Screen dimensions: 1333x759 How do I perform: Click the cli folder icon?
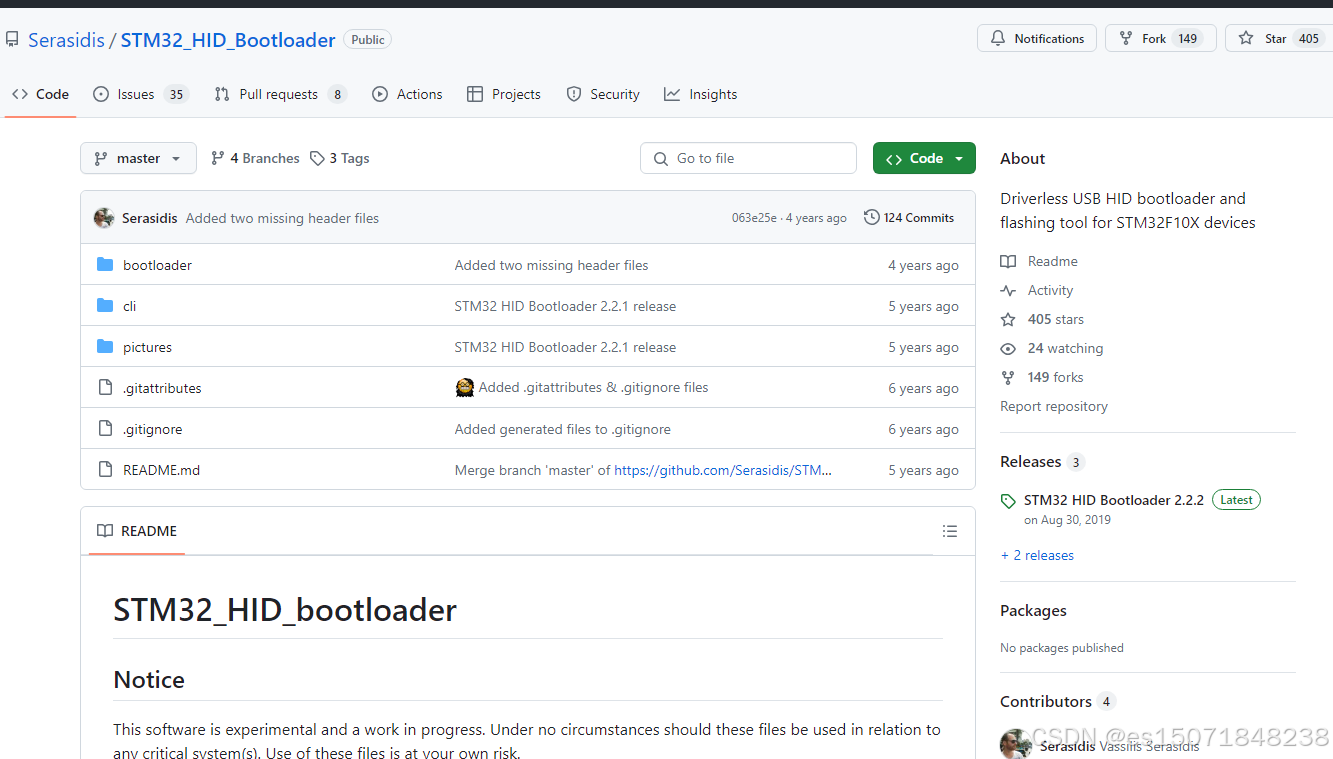click(105, 306)
